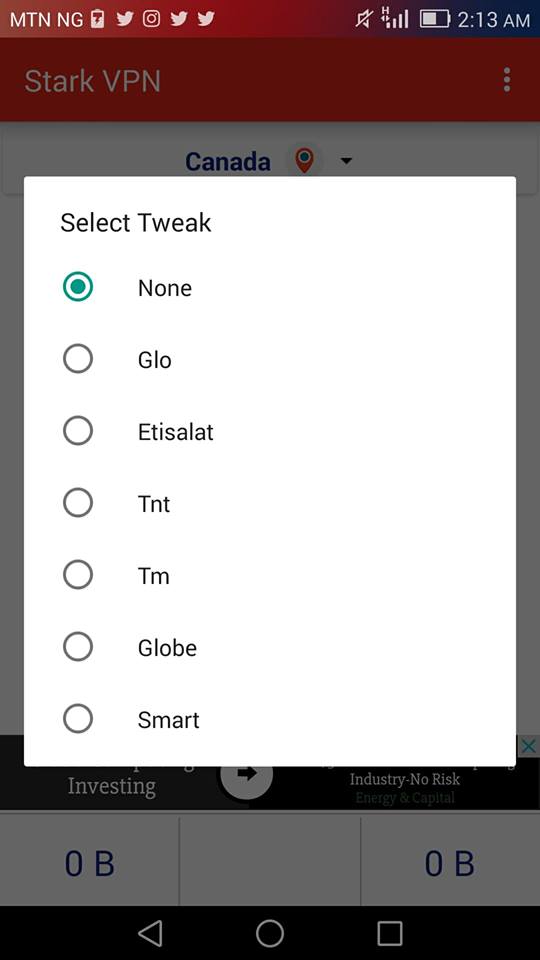The height and width of the screenshot is (960, 540).
Task: Tap the ad's round arrow button
Action: (x=246, y=774)
